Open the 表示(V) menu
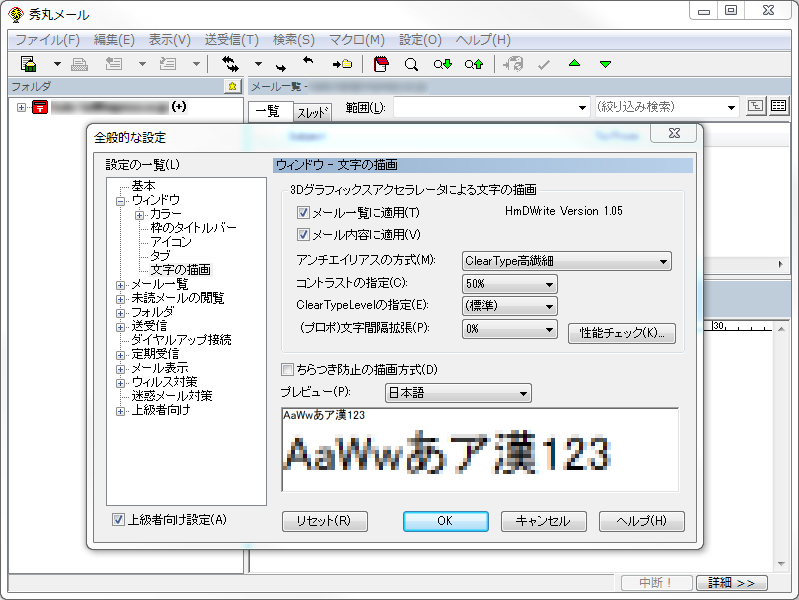799x600 pixels. click(169, 40)
